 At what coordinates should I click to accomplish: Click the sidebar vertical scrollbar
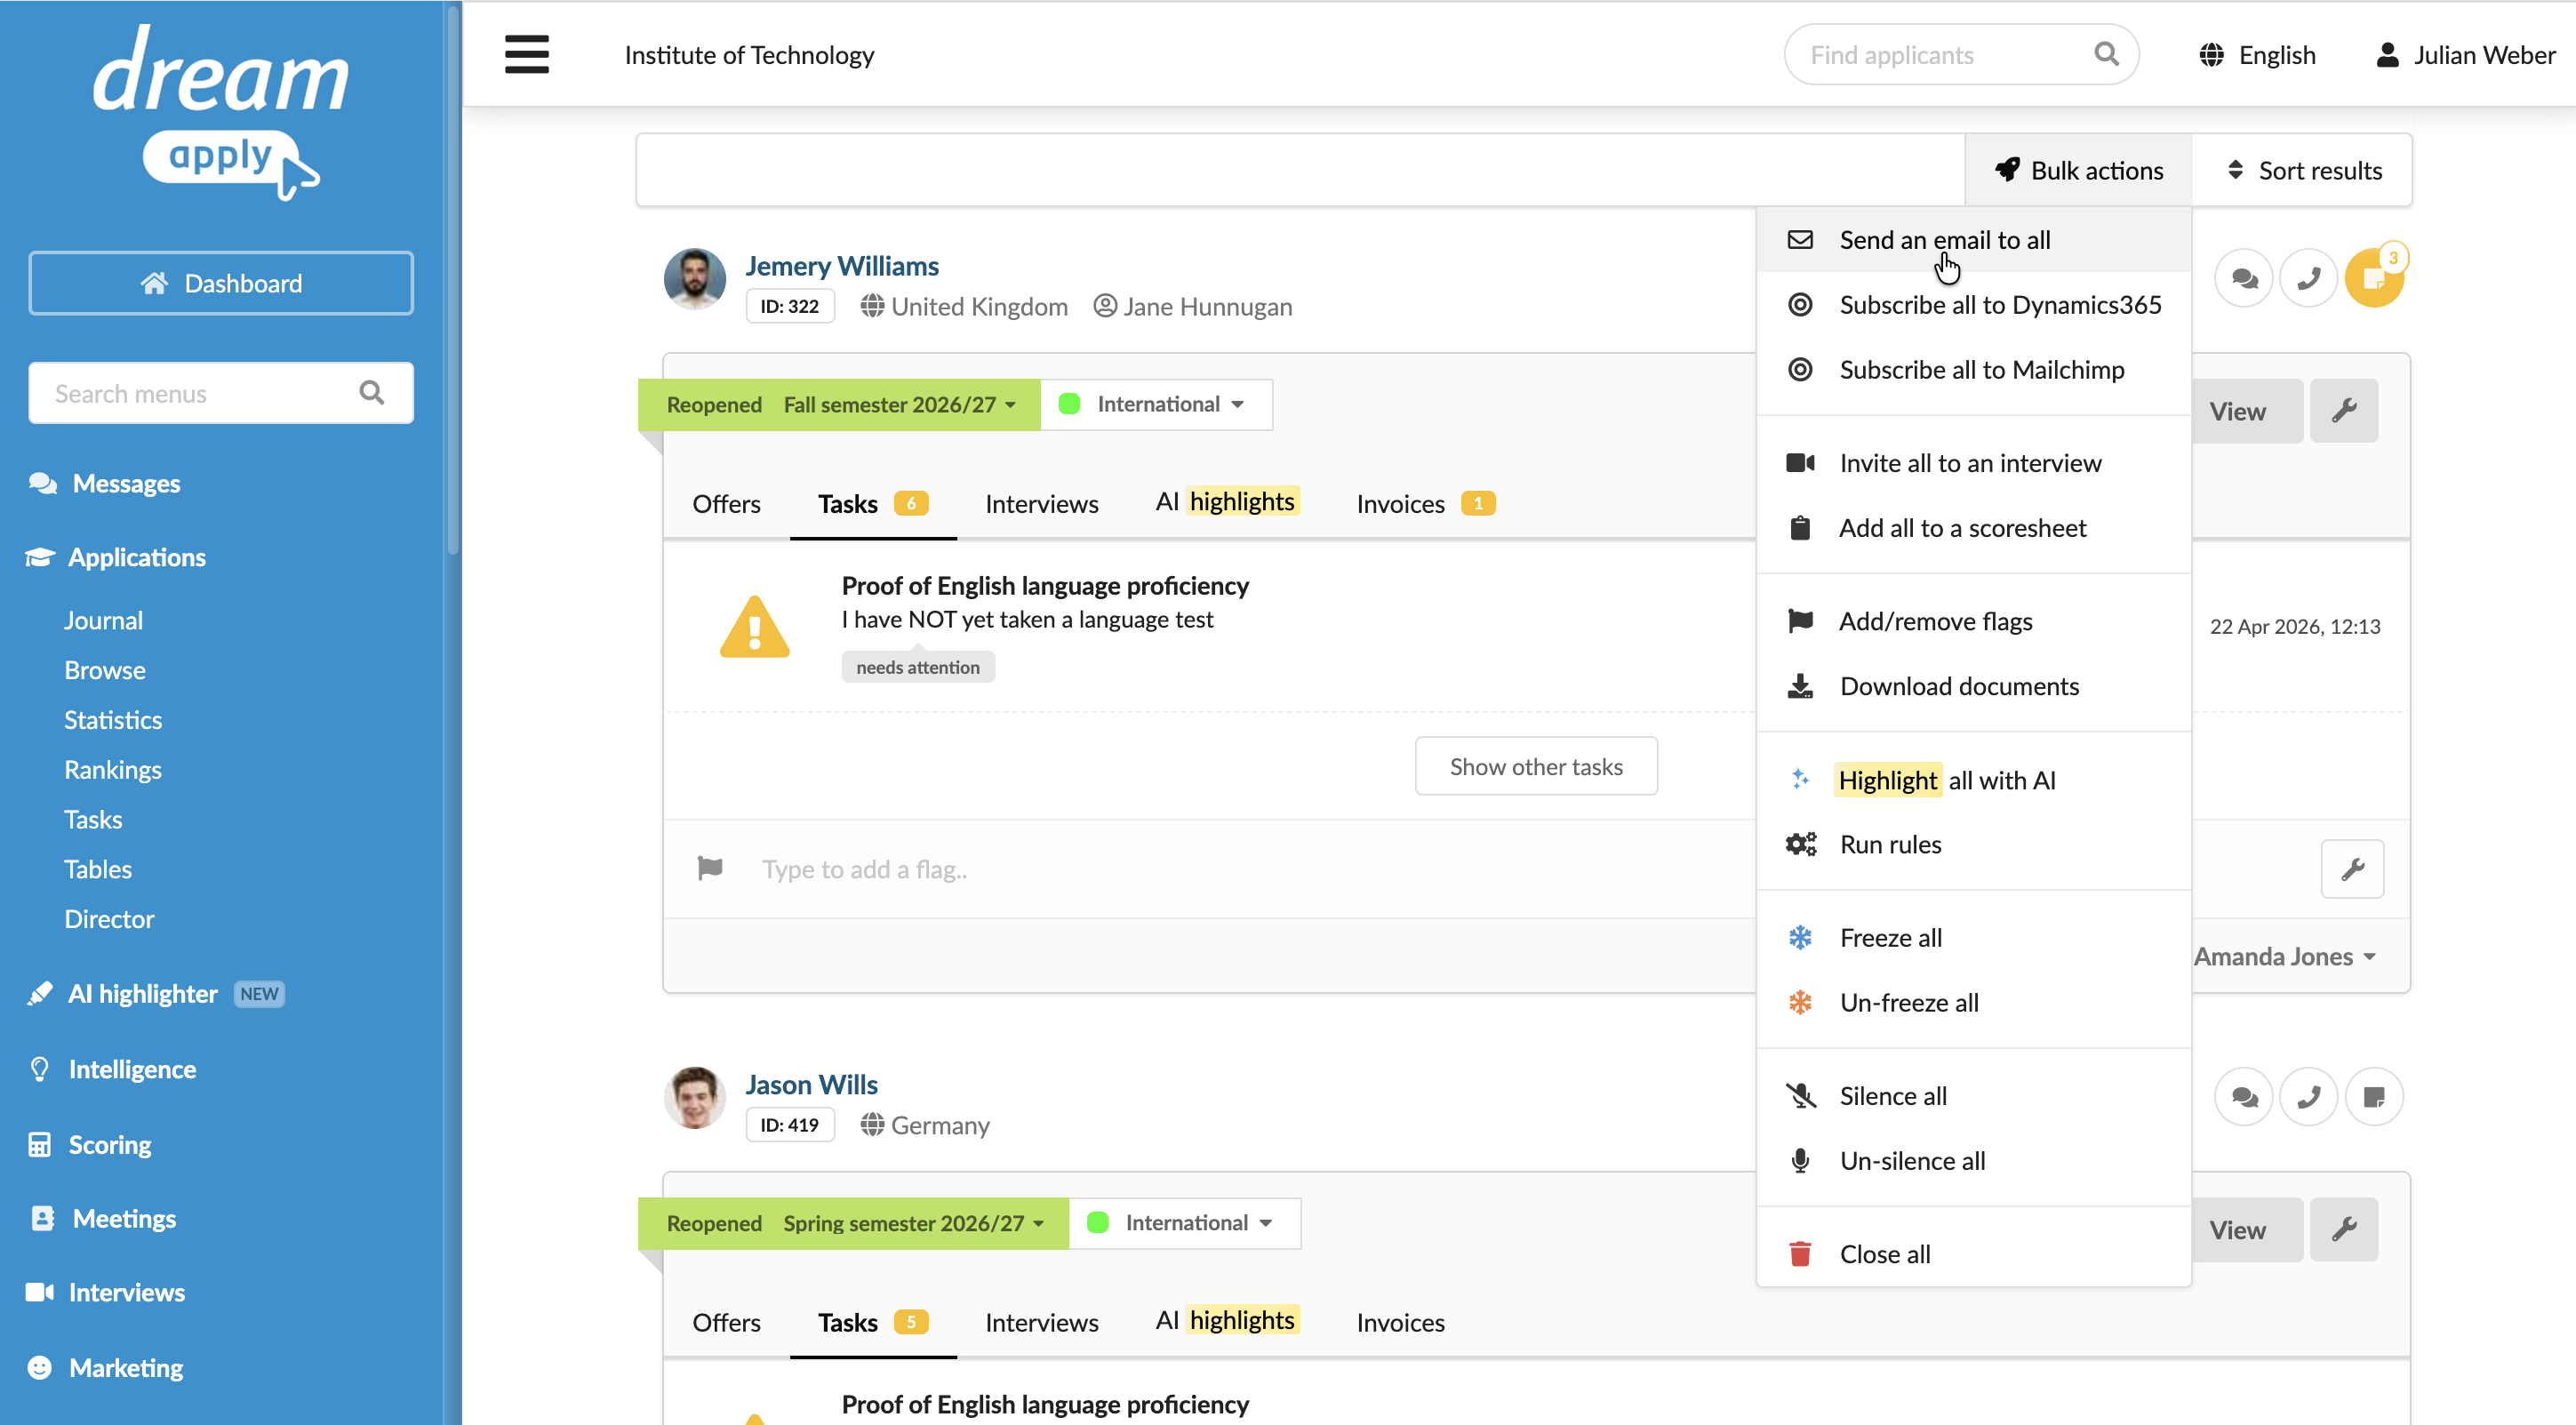(453, 280)
